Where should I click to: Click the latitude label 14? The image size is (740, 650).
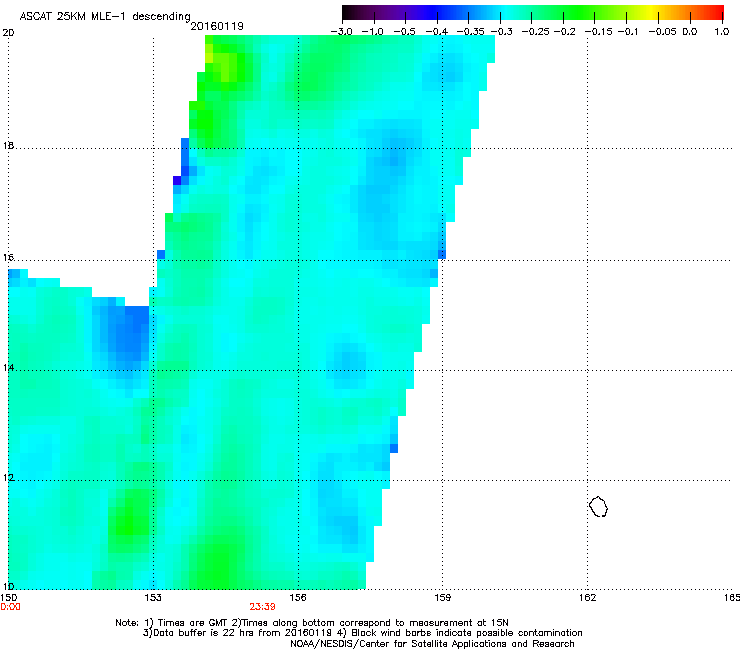[8, 368]
